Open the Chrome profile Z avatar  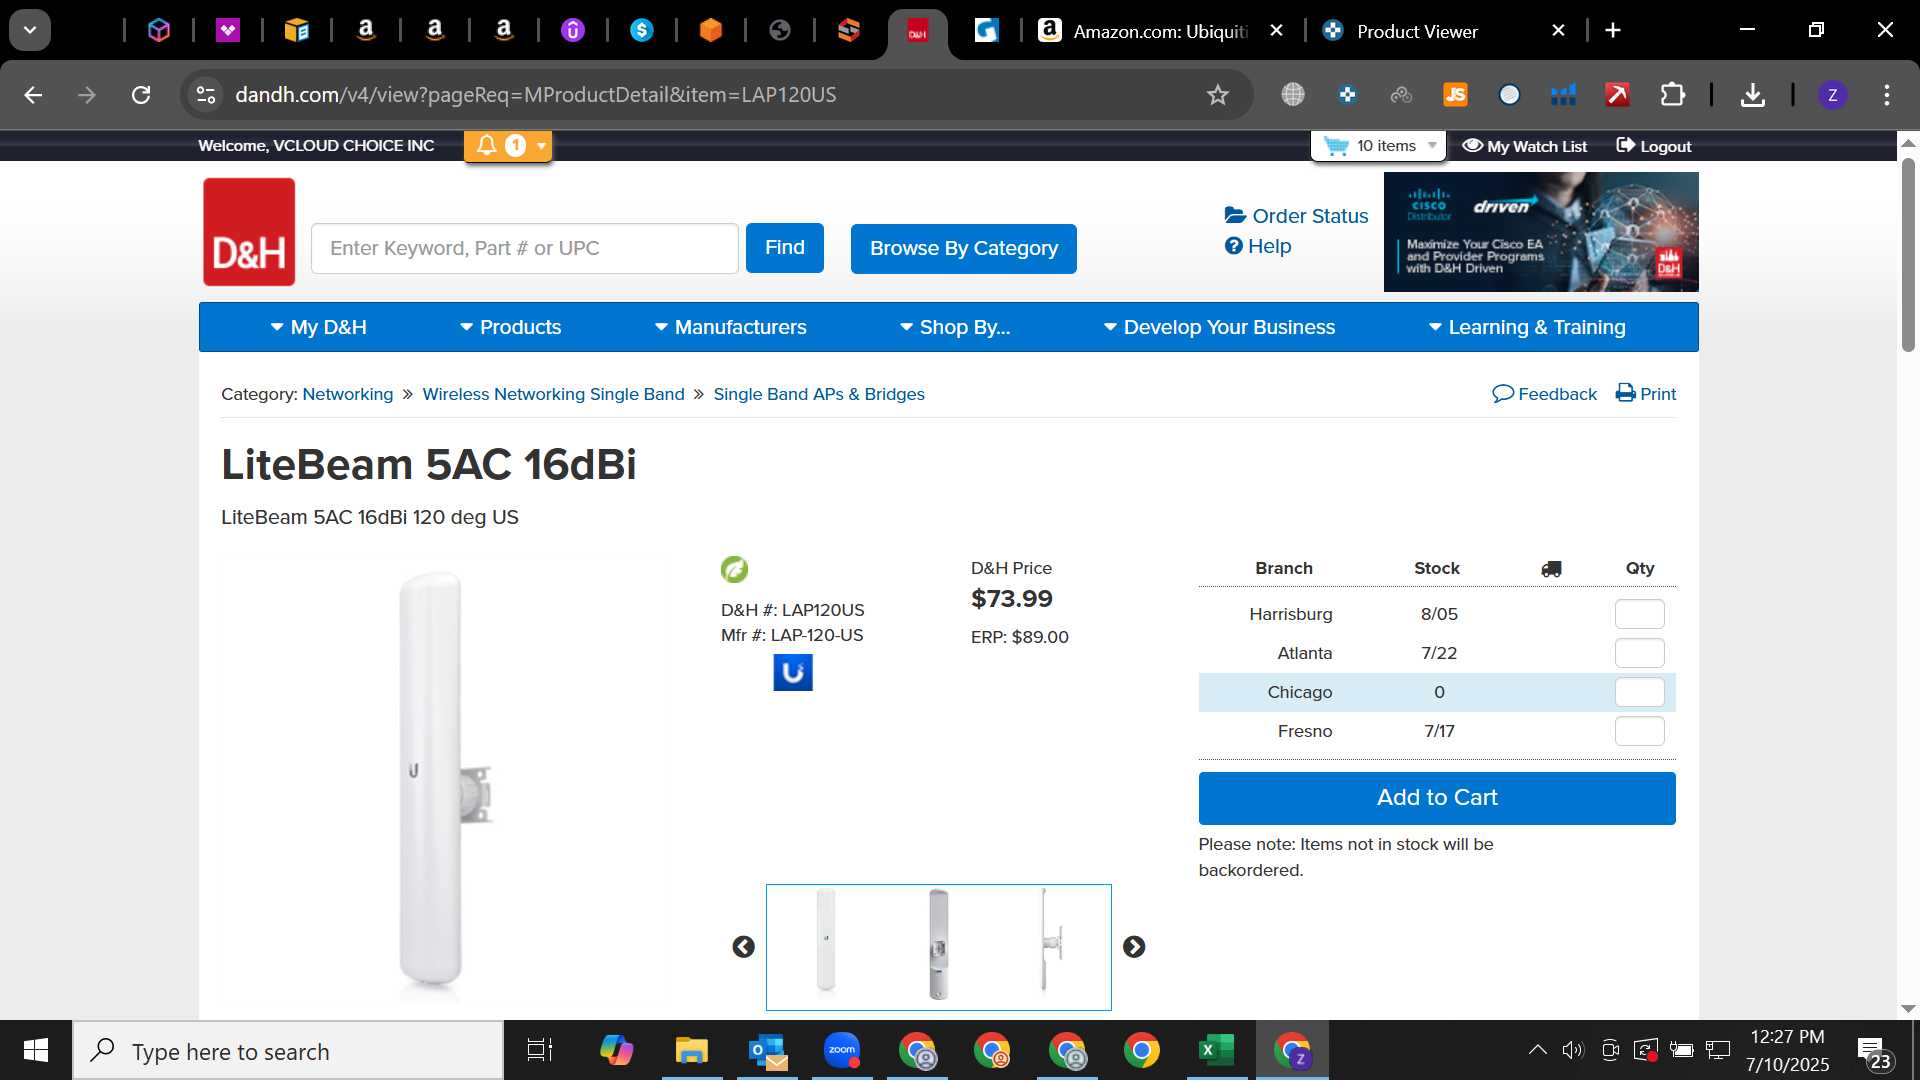1832,95
